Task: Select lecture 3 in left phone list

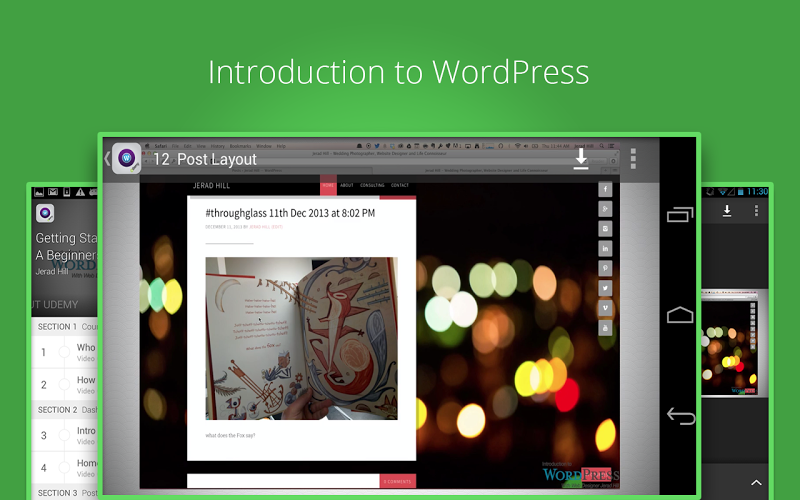Action: tap(65, 435)
